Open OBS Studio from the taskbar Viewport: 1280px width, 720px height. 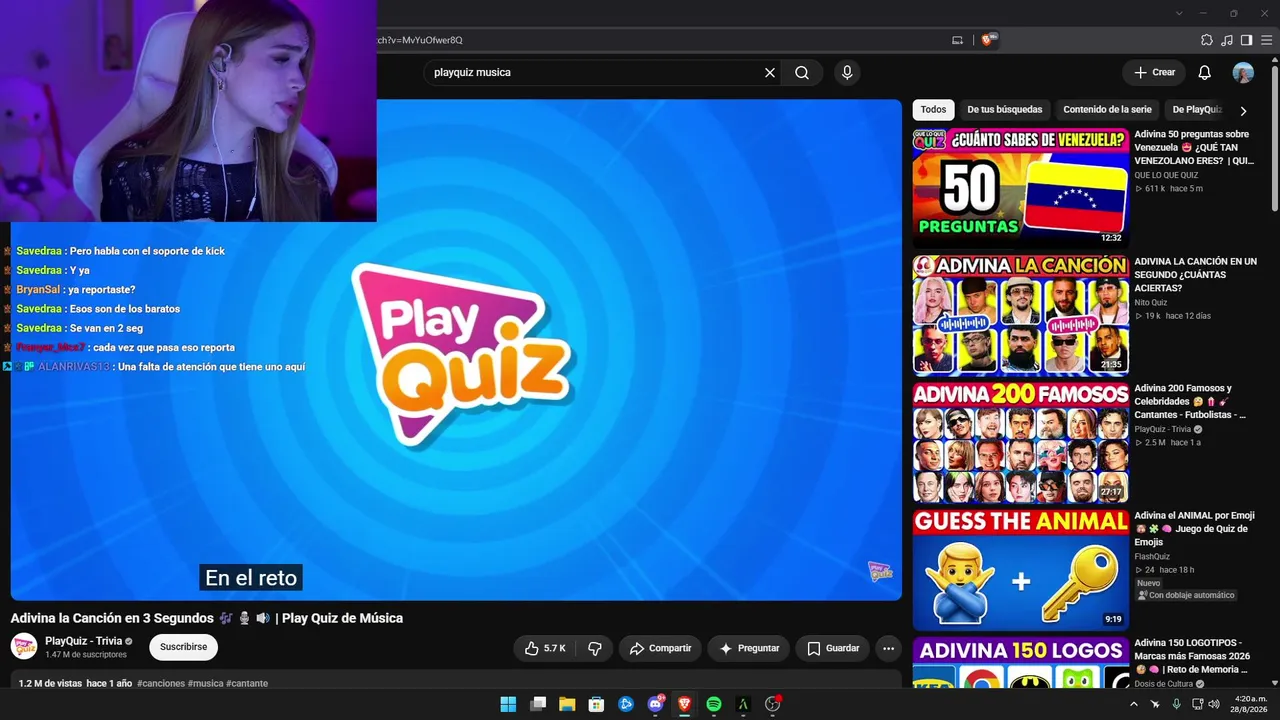[772, 704]
